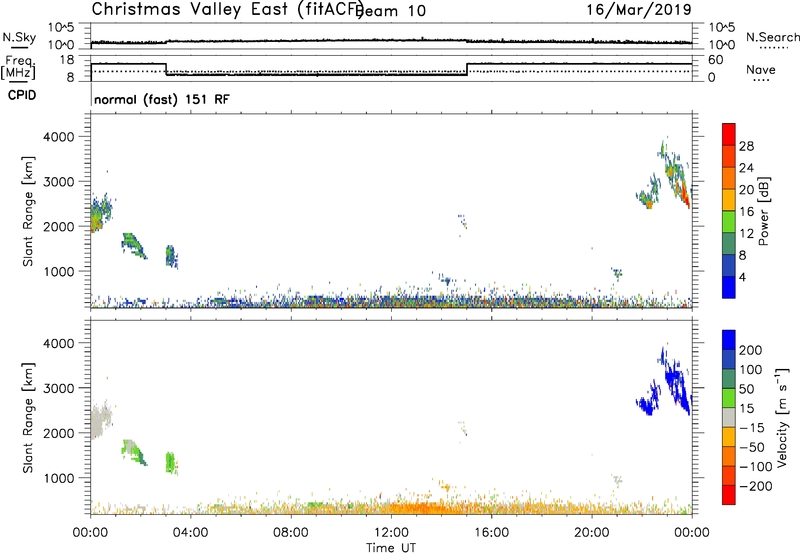800x554 pixels.
Task: Click the "20:00" time axis label
Action: tap(591, 533)
